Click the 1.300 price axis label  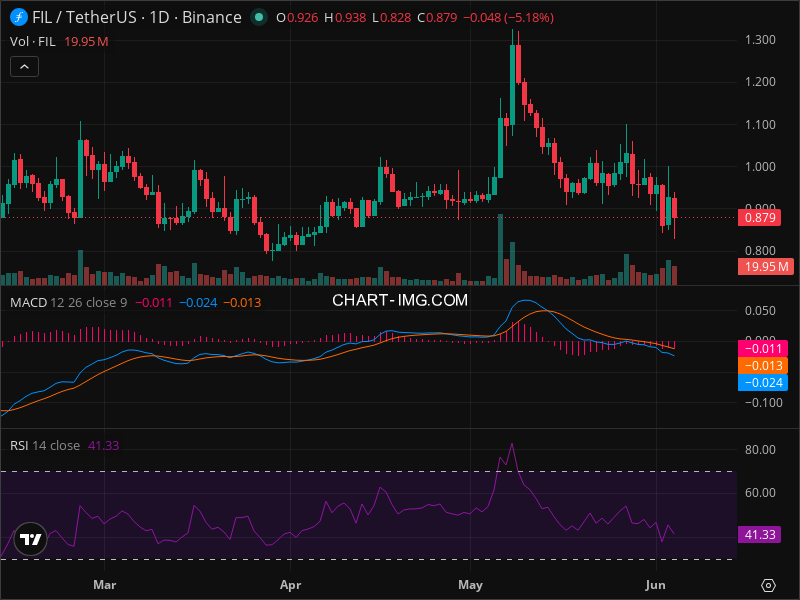click(760, 40)
